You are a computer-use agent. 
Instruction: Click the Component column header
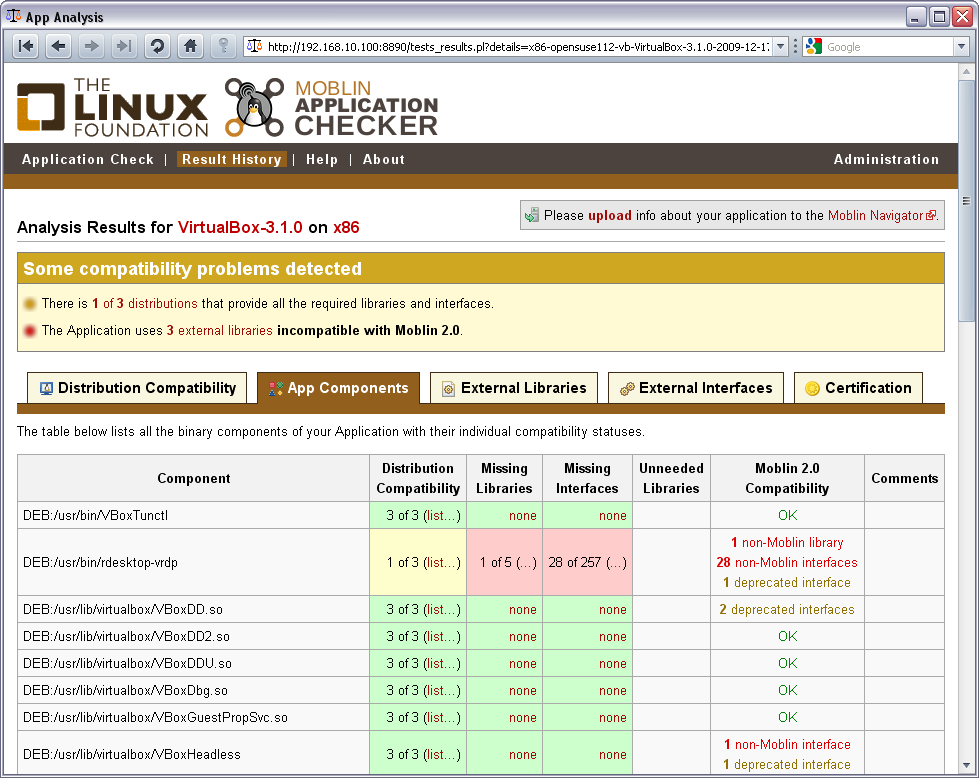(x=194, y=478)
